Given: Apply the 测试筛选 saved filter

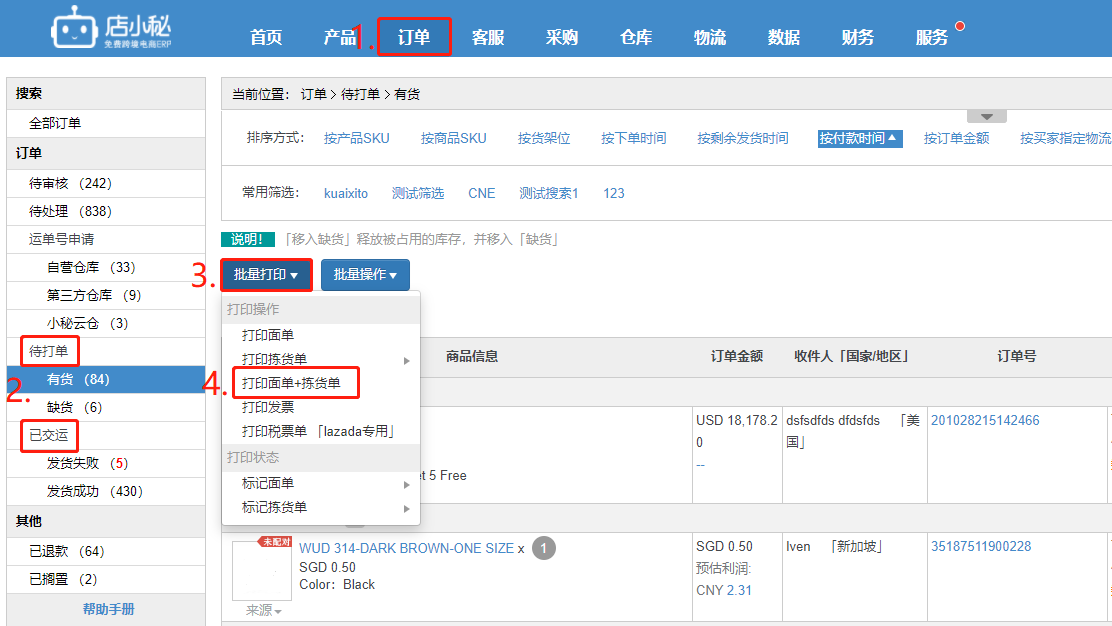Looking at the screenshot, I should click(418, 194).
